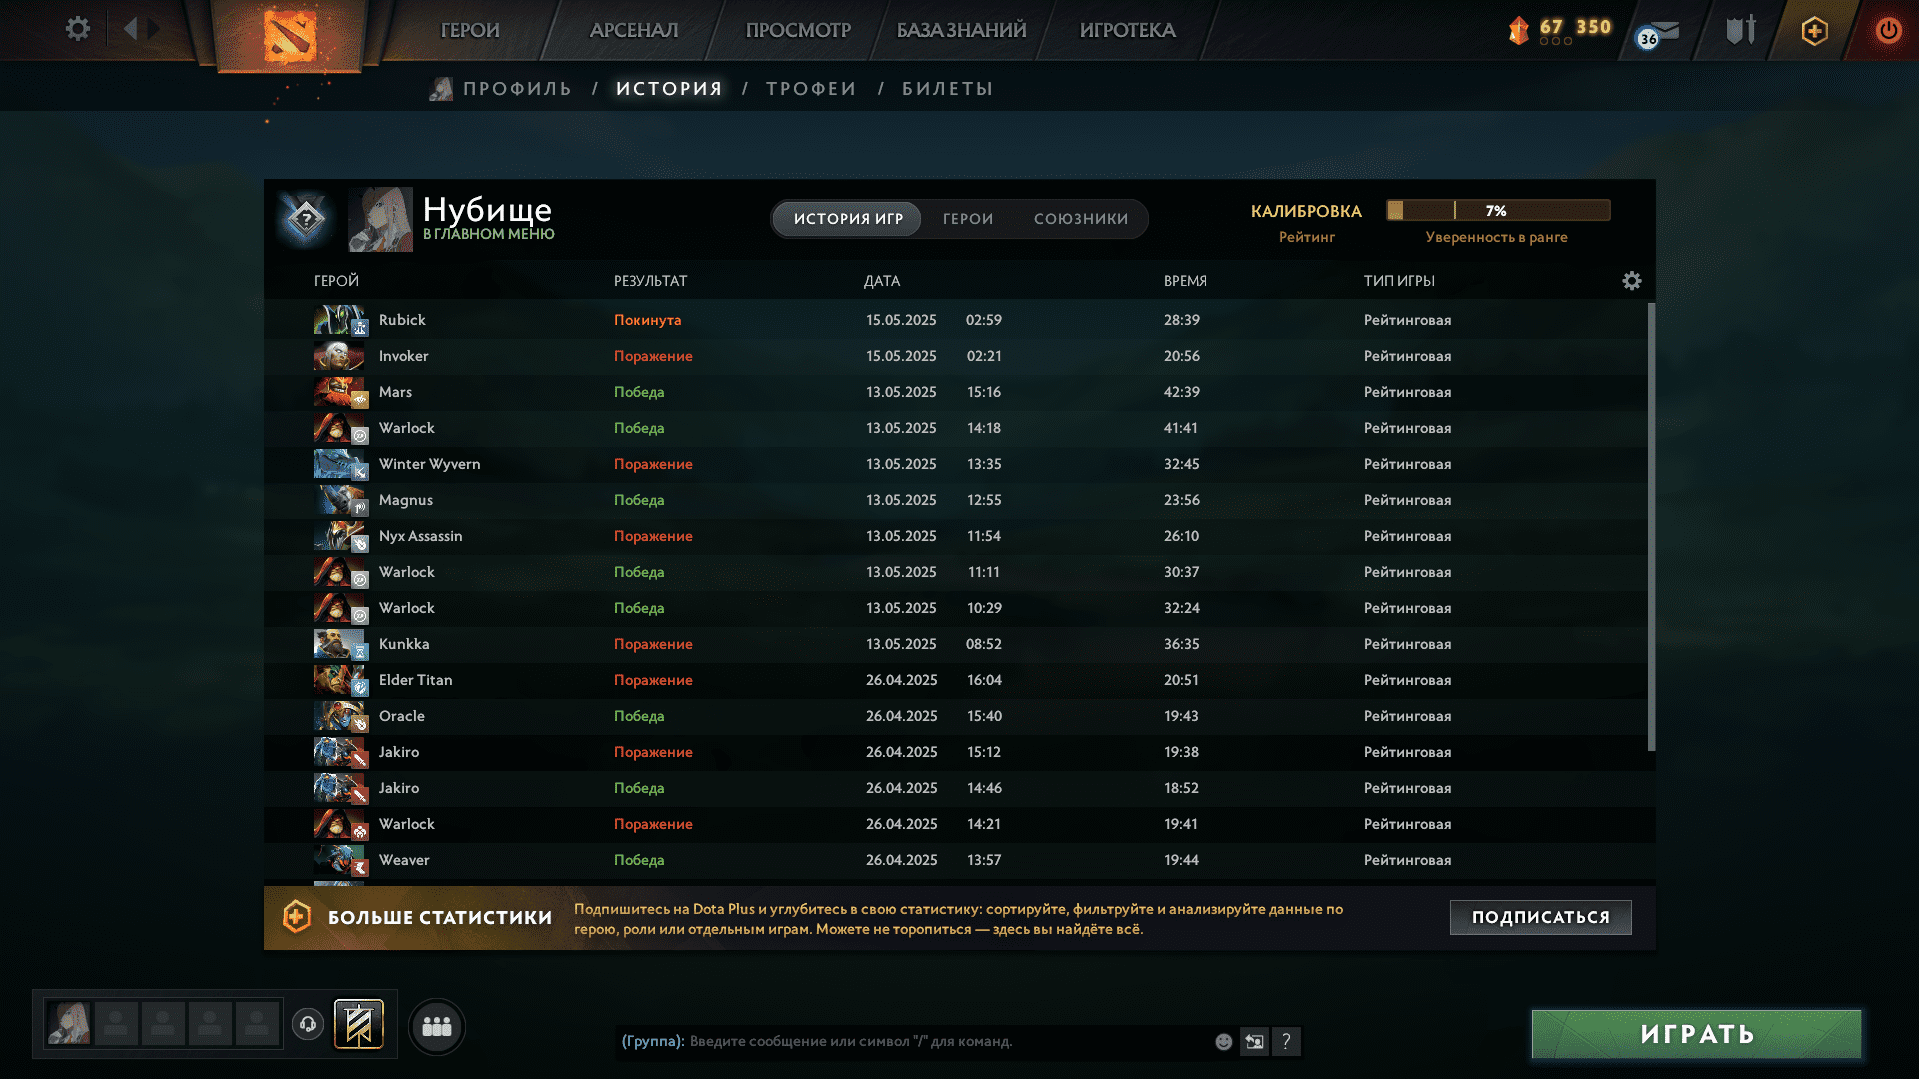Click the calibration rank confidence bar at 7%
1919x1079 pixels.
point(1497,211)
